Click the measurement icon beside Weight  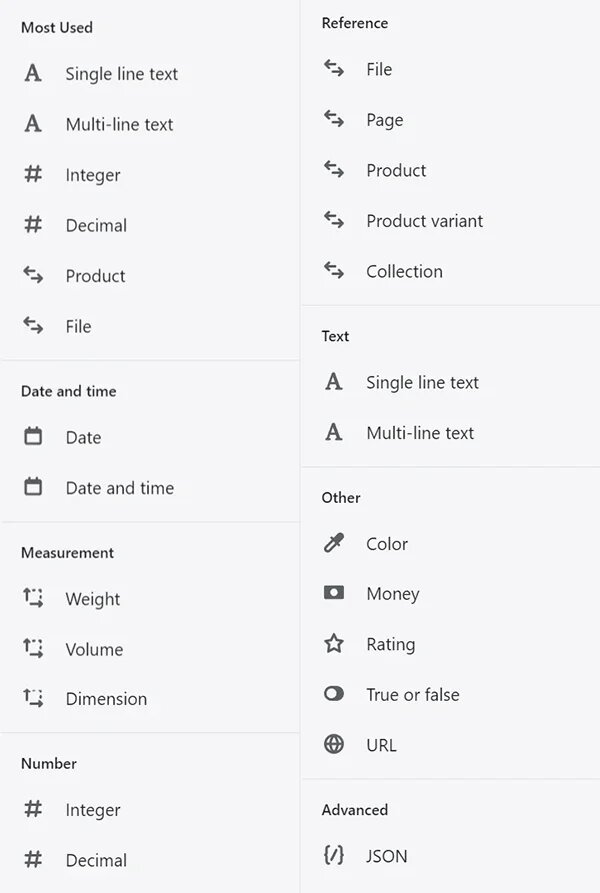point(33,598)
